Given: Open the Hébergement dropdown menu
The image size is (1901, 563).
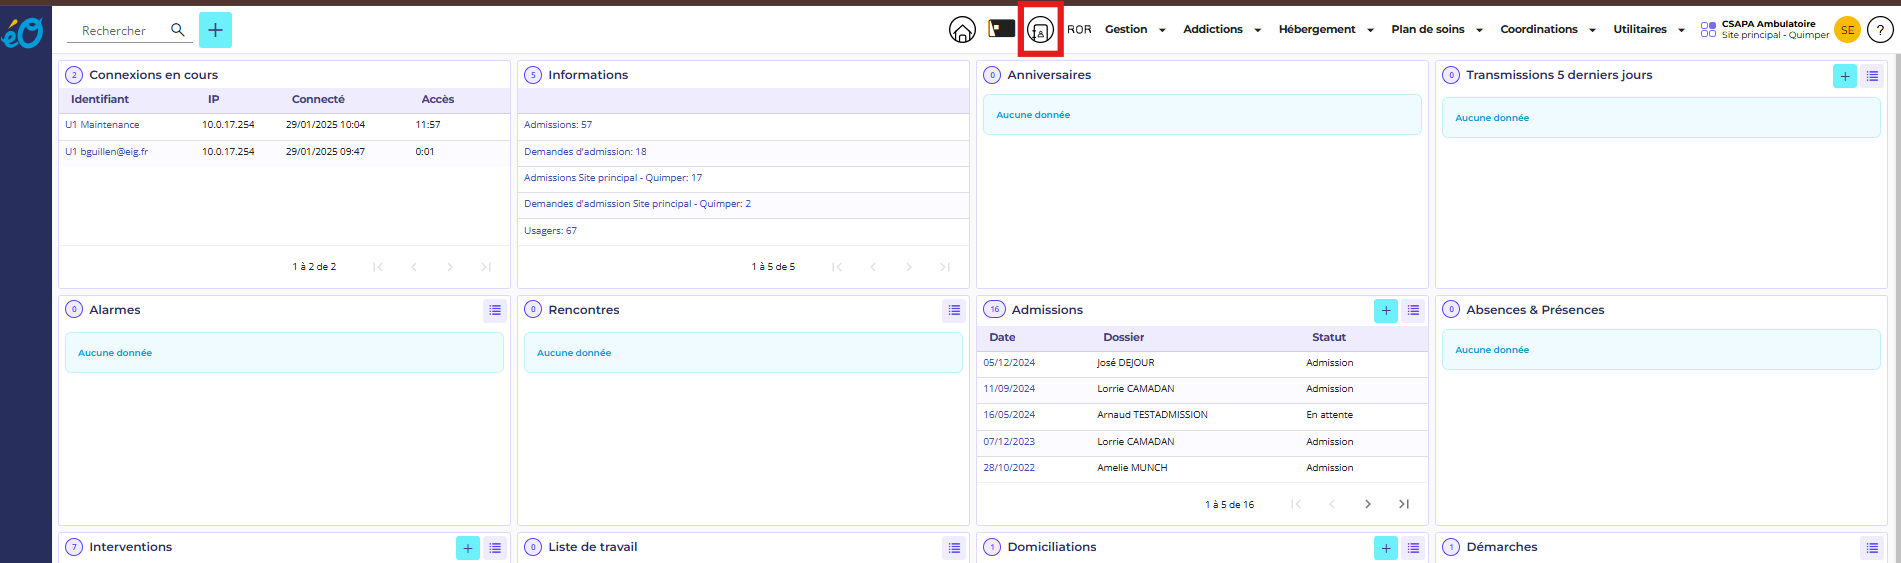Looking at the screenshot, I should [1325, 30].
